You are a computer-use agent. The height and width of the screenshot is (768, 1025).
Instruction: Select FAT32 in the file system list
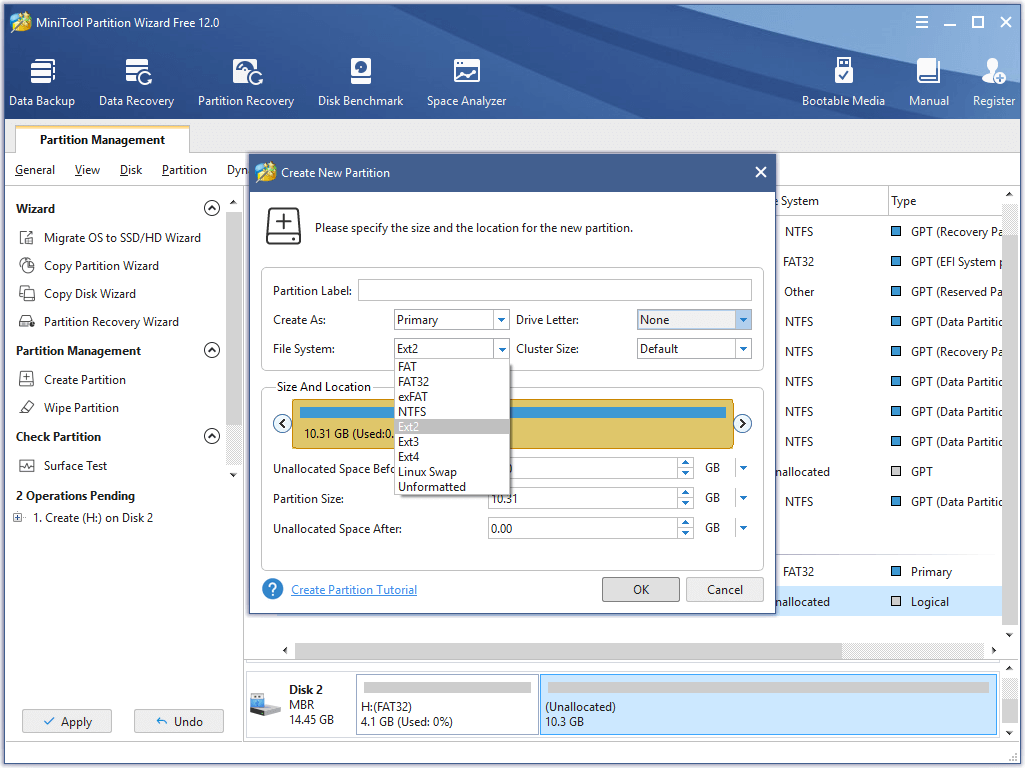pyautogui.click(x=452, y=382)
